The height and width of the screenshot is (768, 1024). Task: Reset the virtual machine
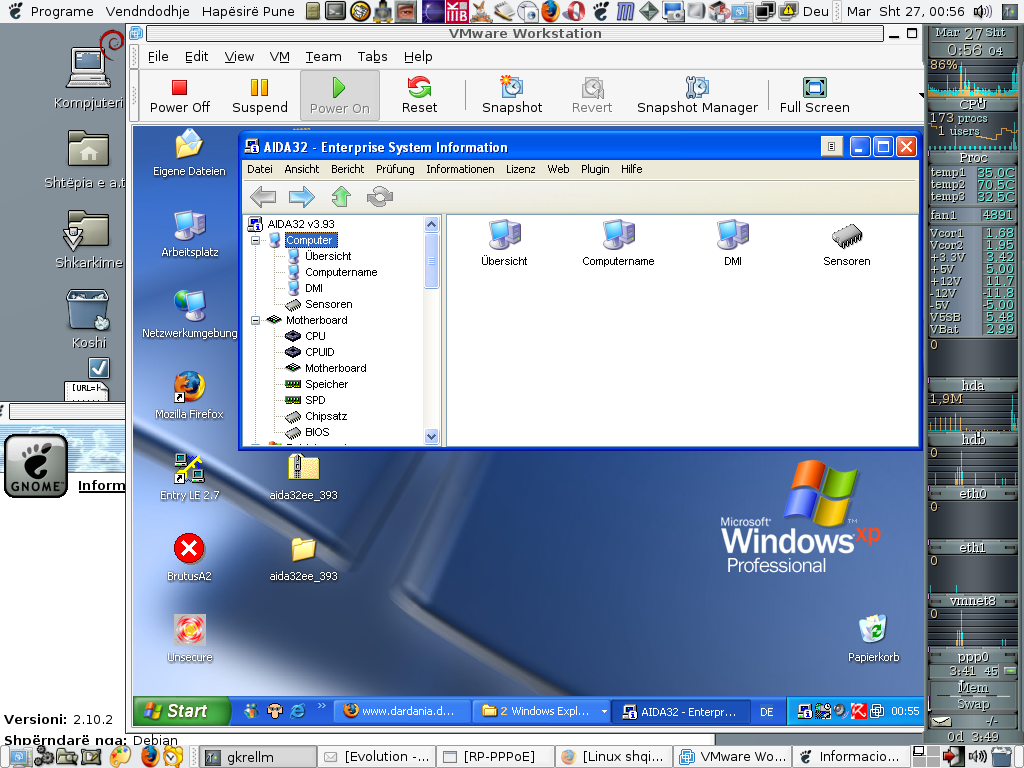tap(419, 96)
